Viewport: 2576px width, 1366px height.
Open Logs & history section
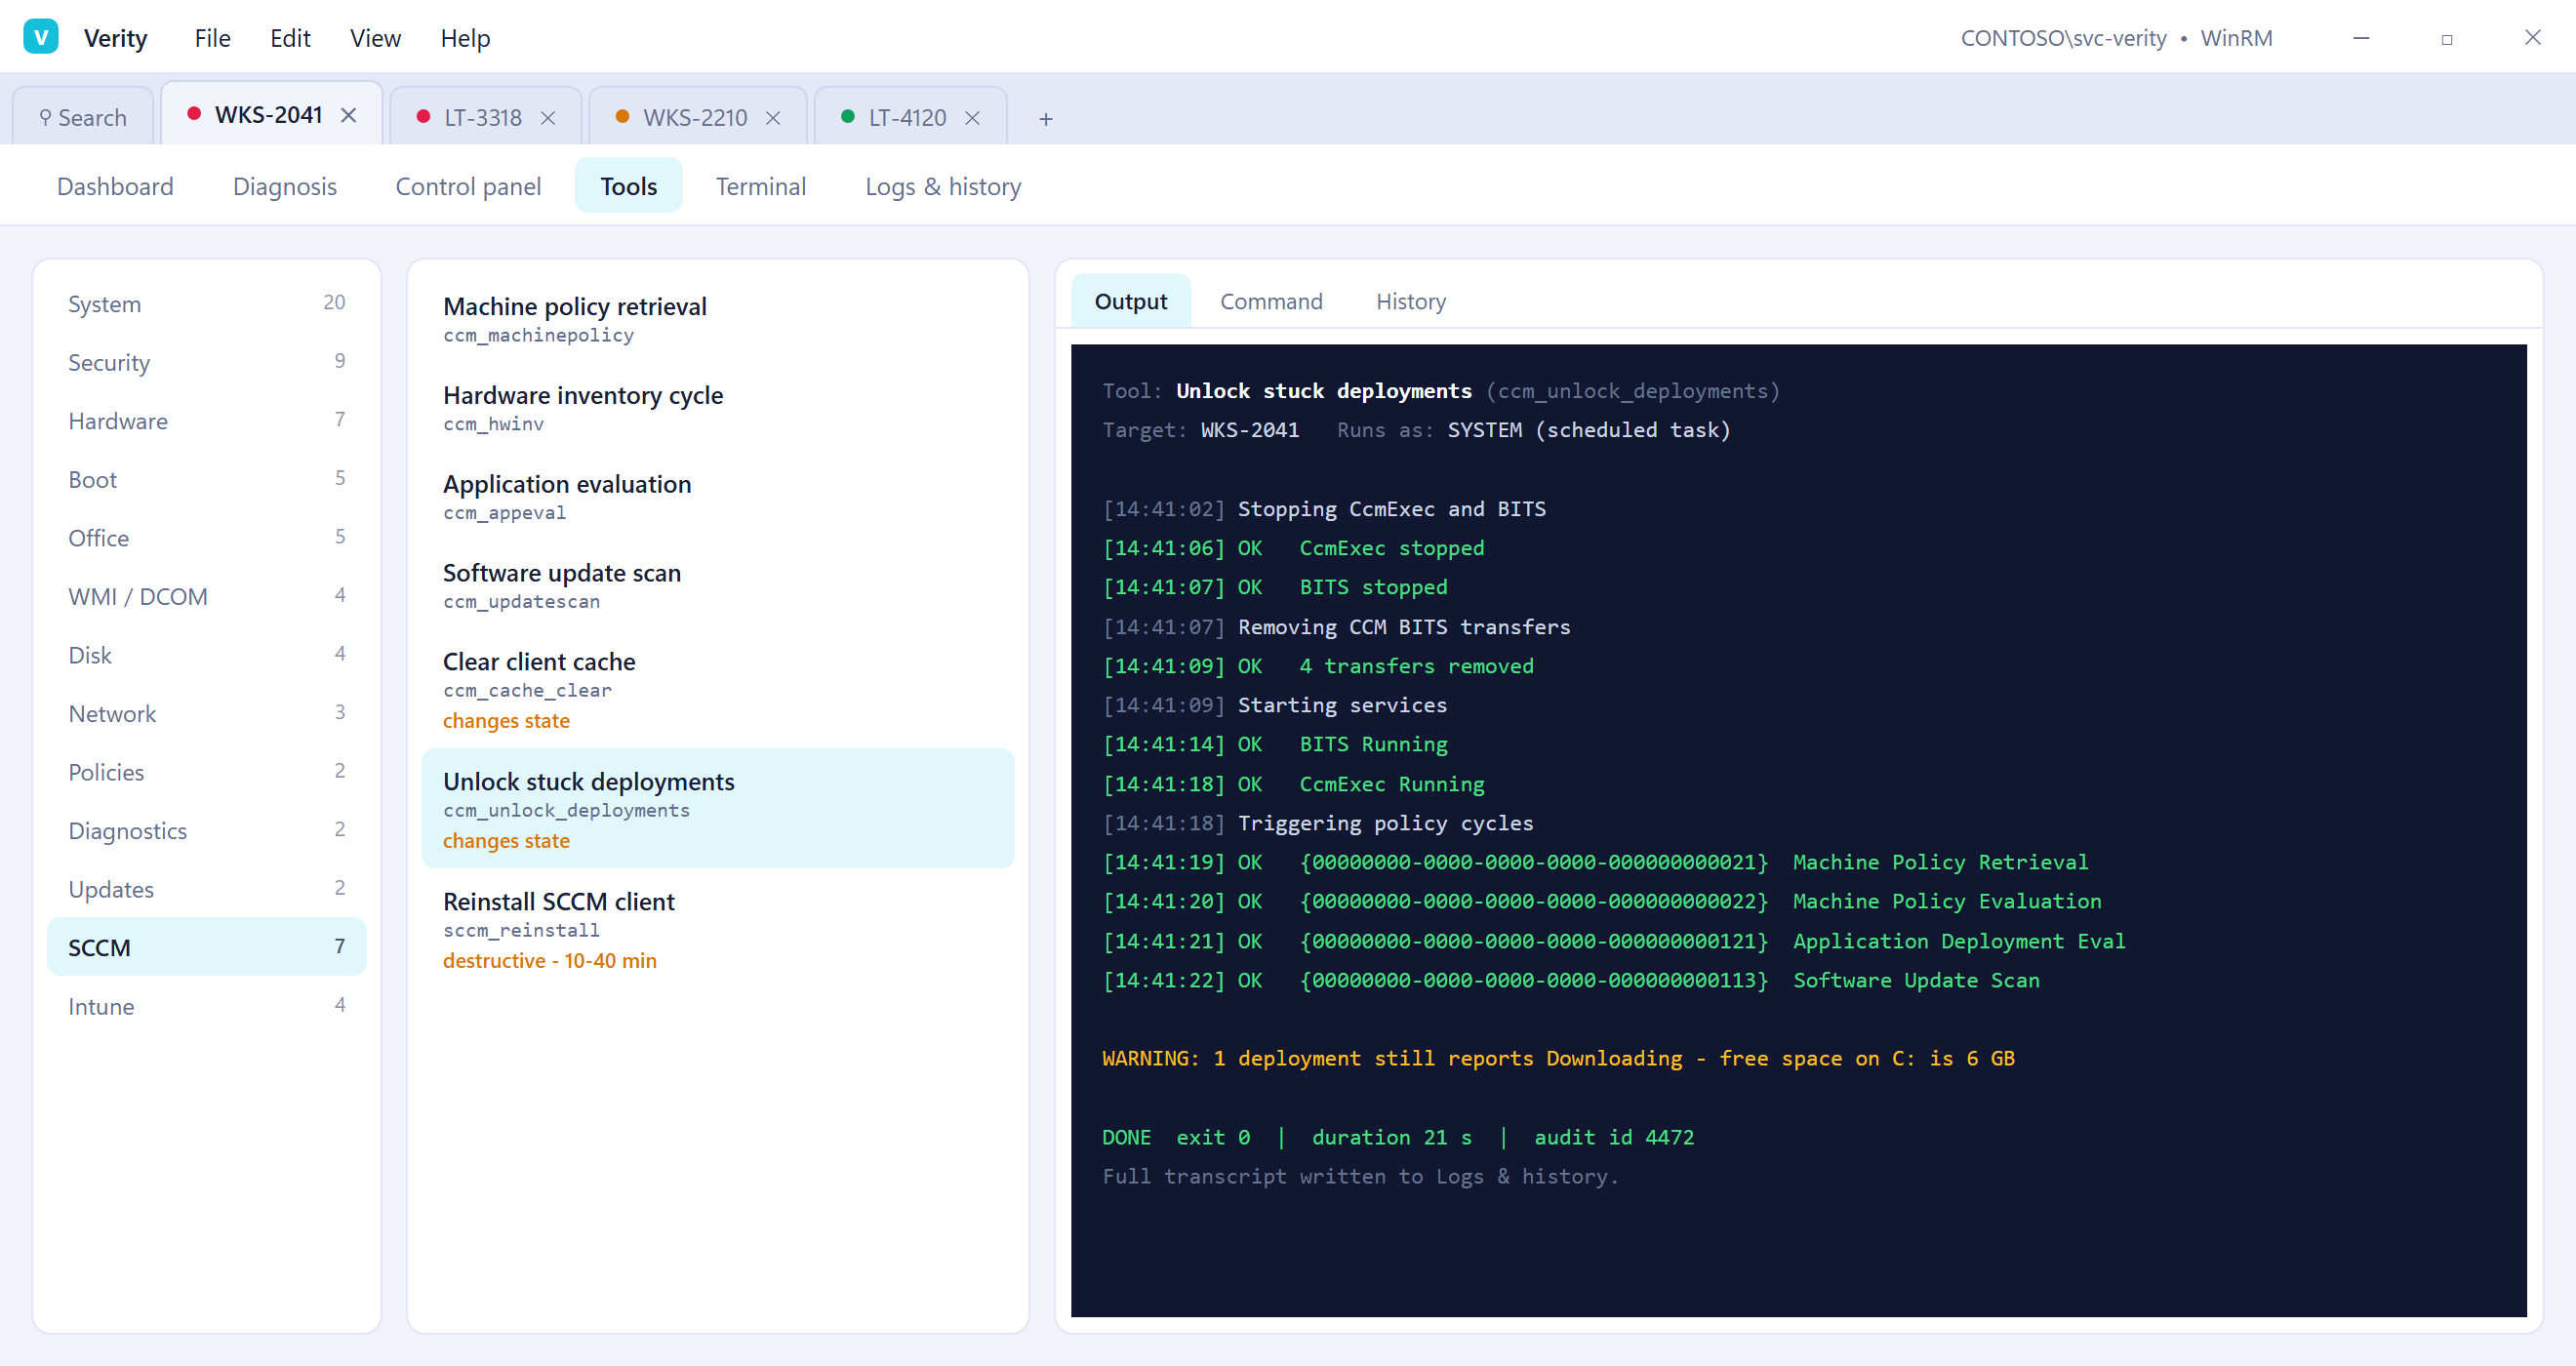943,186
